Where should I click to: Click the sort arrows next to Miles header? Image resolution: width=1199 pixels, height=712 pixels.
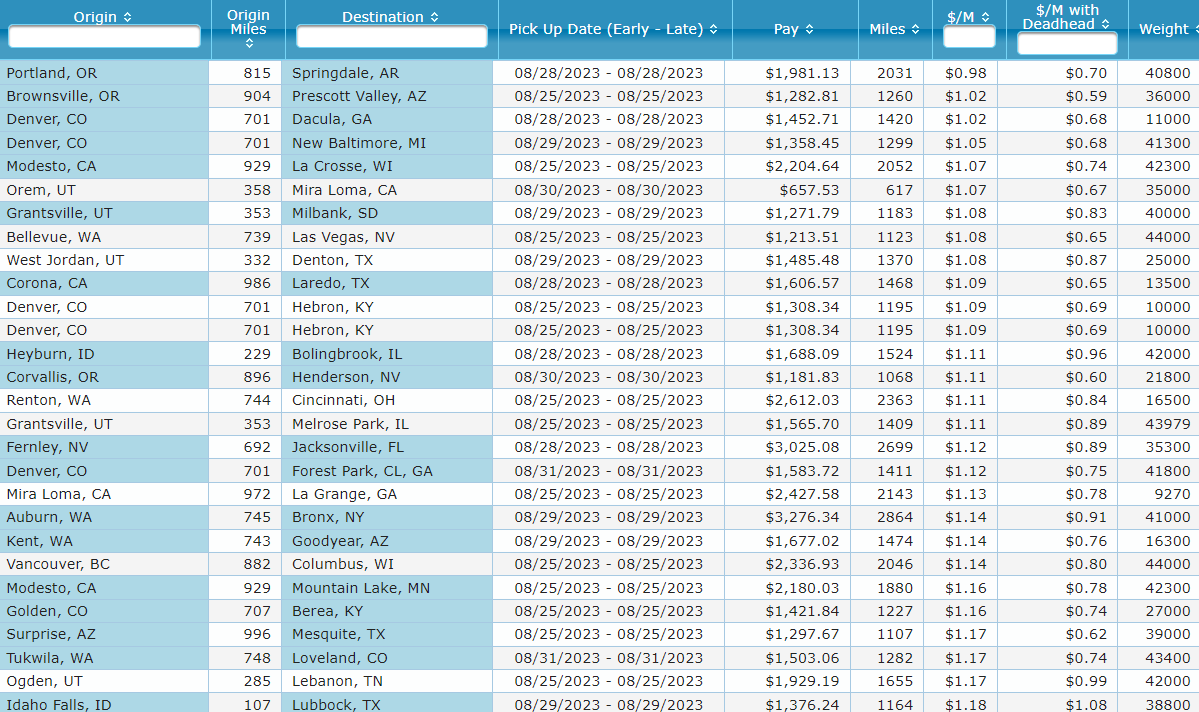click(915, 30)
